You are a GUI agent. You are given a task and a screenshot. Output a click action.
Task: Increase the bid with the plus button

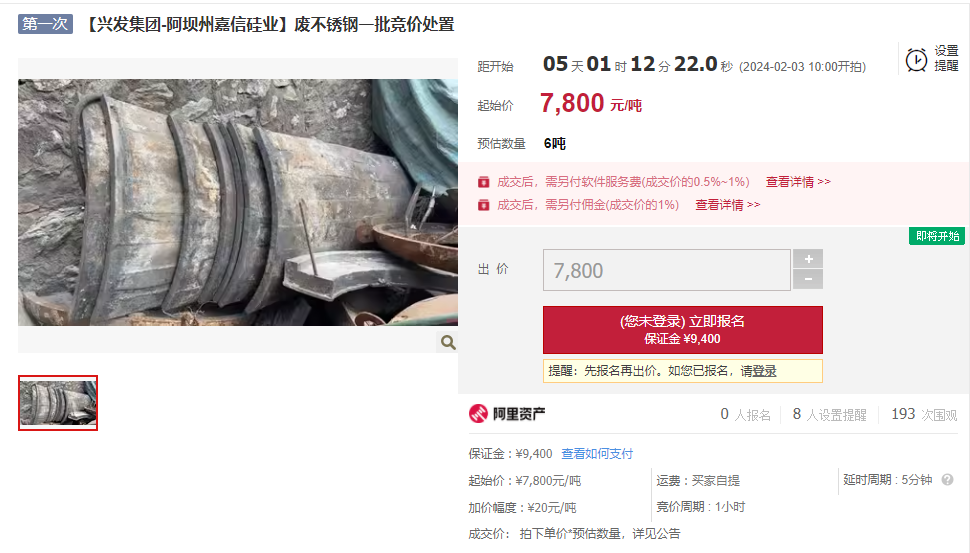point(808,259)
